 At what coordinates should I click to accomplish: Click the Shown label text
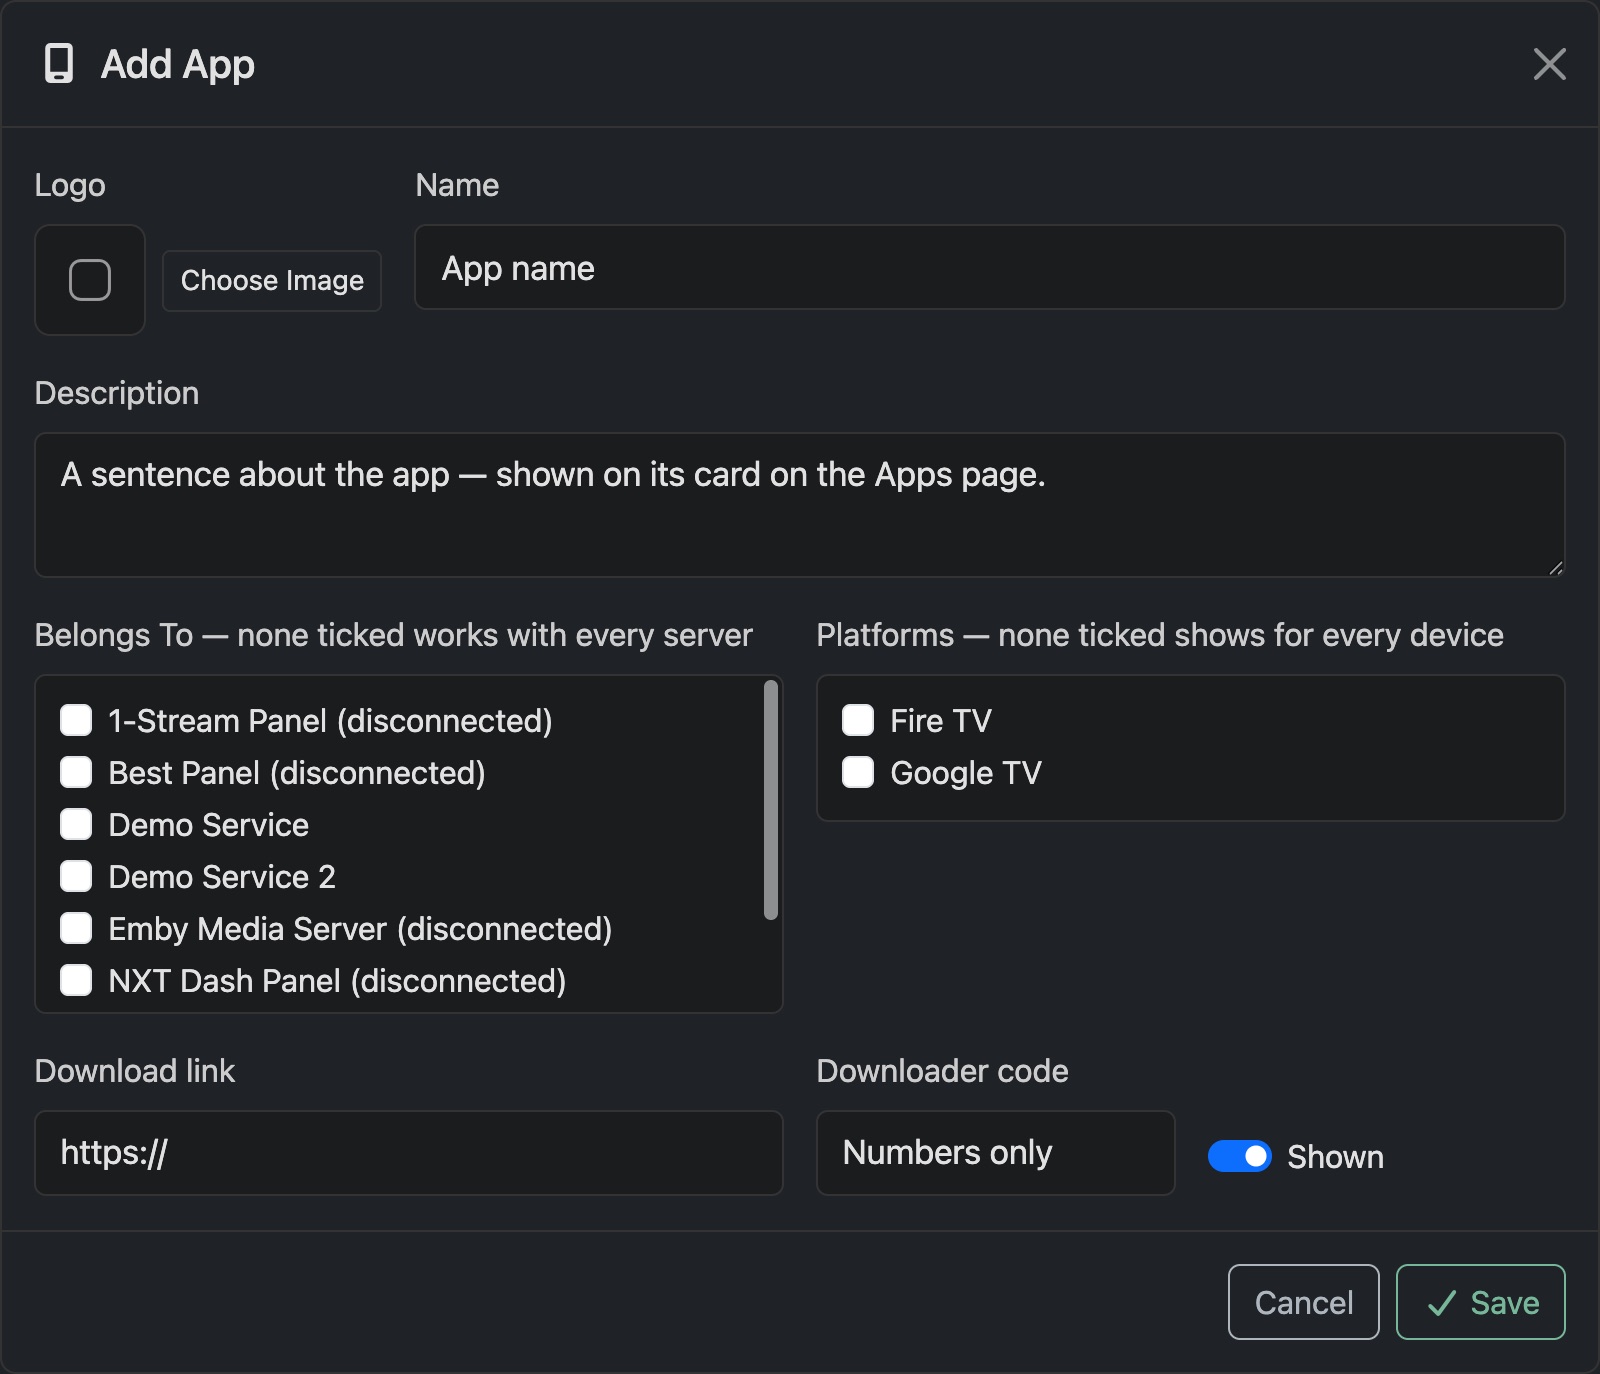coord(1335,1157)
